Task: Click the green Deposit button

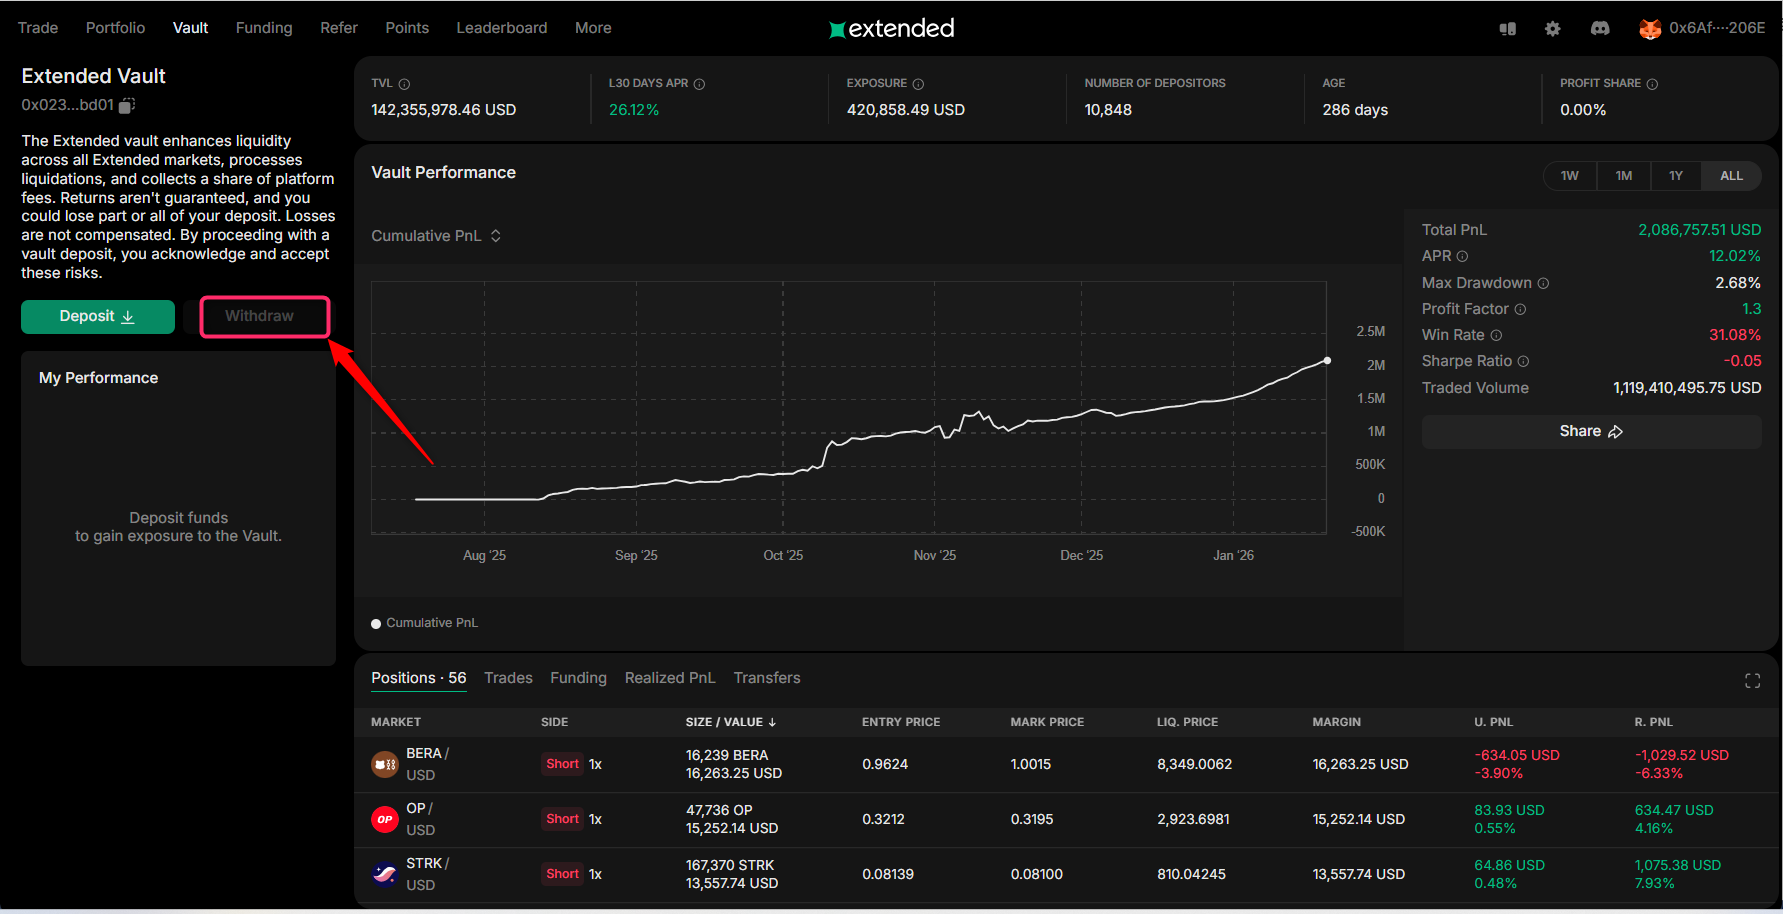Action: 97,317
